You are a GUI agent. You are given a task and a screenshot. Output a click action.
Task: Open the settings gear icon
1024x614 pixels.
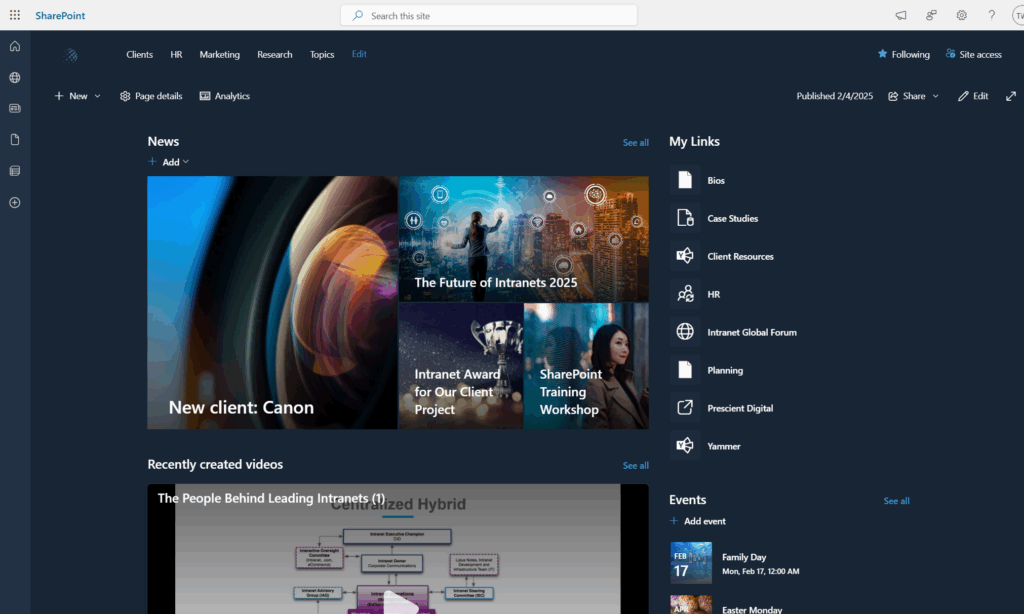click(961, 15)
